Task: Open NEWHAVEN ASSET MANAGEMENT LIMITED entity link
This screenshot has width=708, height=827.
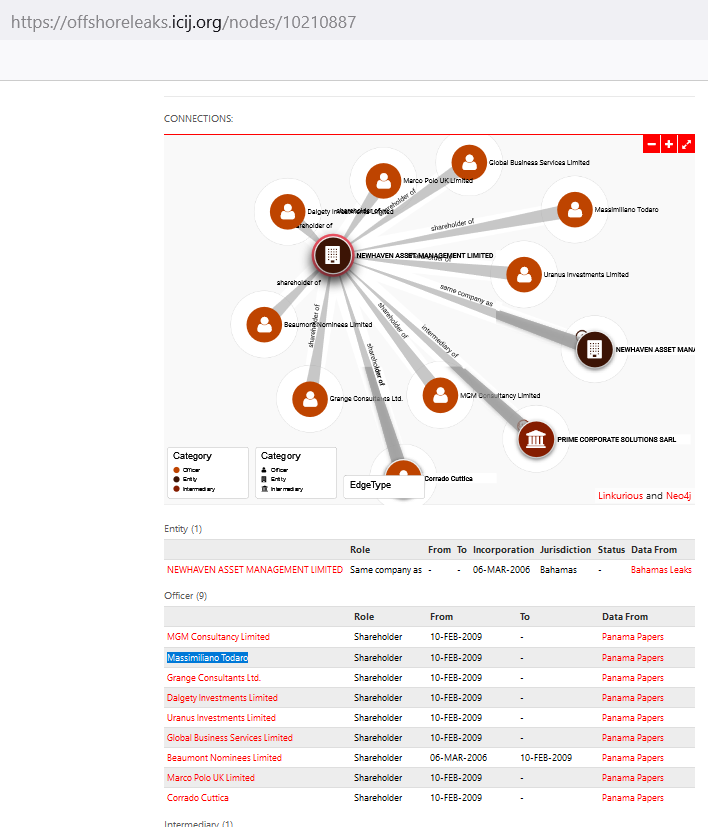Action: (x=255, y=570)
